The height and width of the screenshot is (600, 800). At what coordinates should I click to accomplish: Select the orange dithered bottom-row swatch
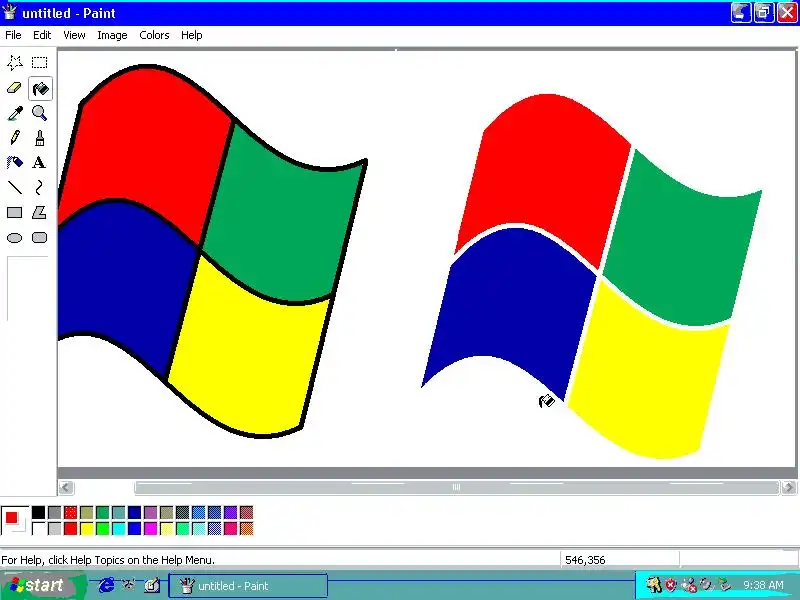[x=246, y=528]
